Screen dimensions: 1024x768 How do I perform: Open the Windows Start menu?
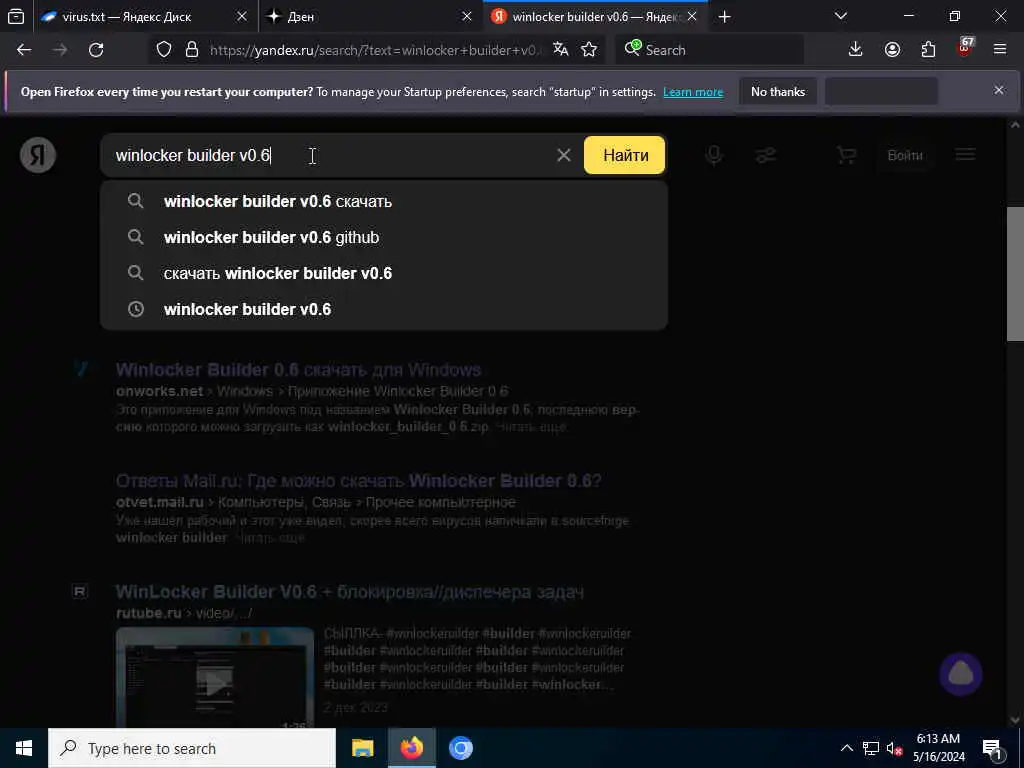tap(24, 748)
